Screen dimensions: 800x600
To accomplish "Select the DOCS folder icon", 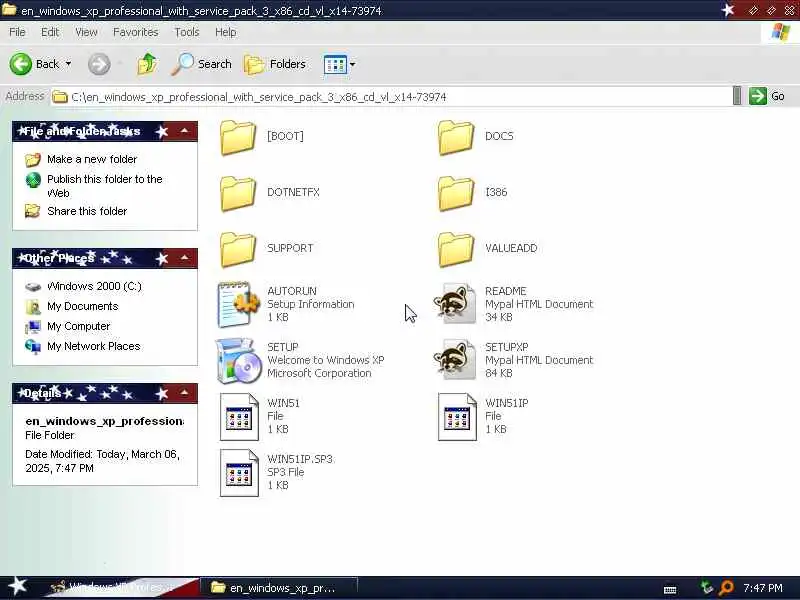I will tap(456, 137).
